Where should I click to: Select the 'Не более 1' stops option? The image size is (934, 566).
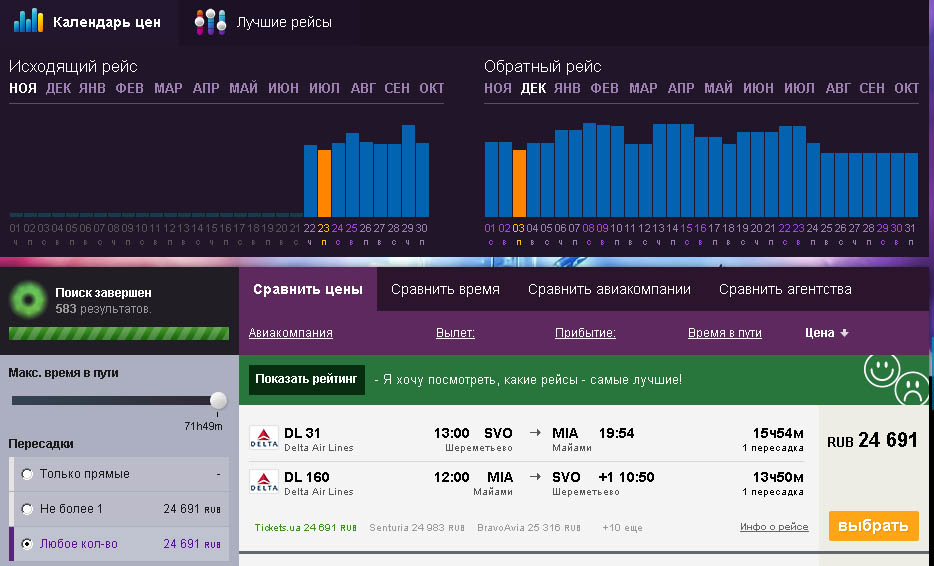tap(26, 509)
